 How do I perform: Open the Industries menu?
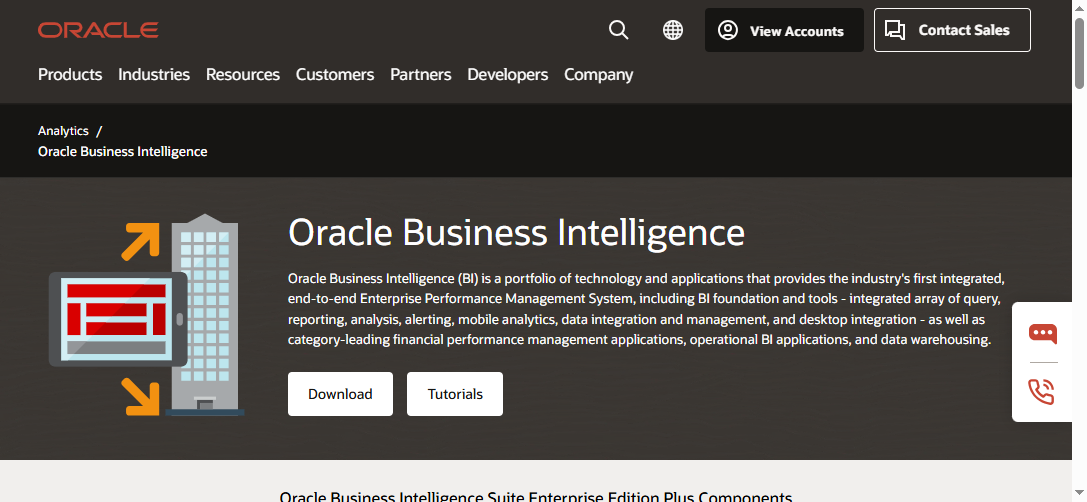(x=154, y=74)
